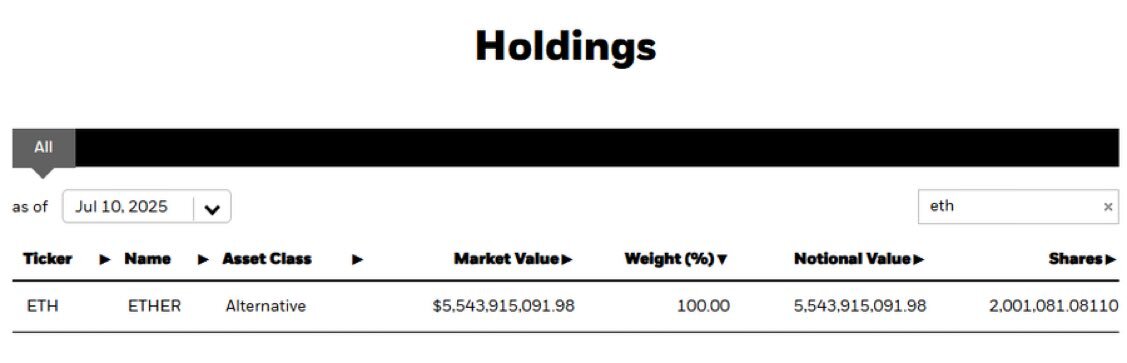
Task: Clear the eth search filter
Action: [x=1108, y=207]
